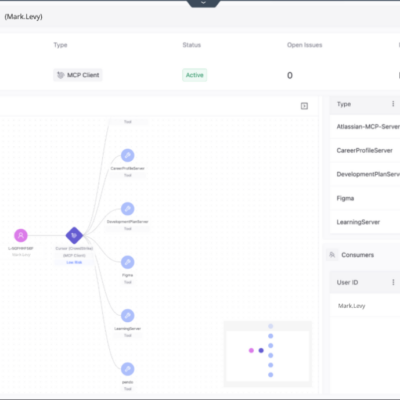Select the CareerProfileServer list row

point(365,150)
